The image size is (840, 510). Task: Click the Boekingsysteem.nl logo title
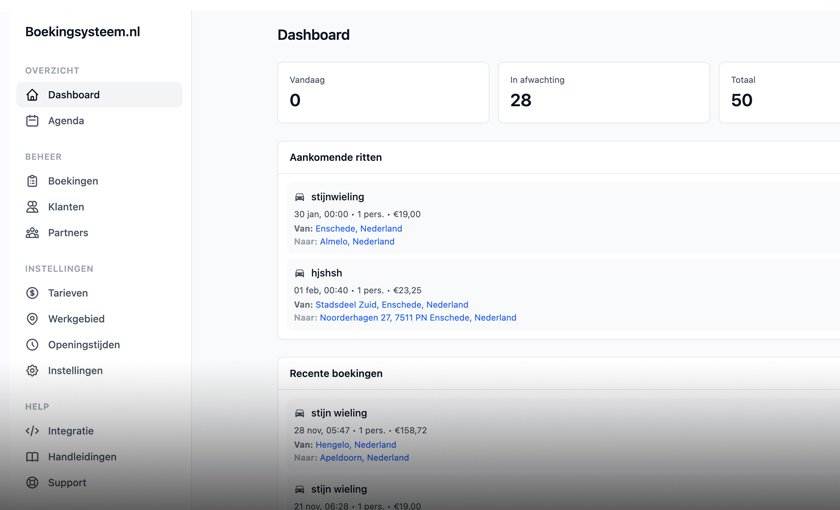click(x=82, y=32)
